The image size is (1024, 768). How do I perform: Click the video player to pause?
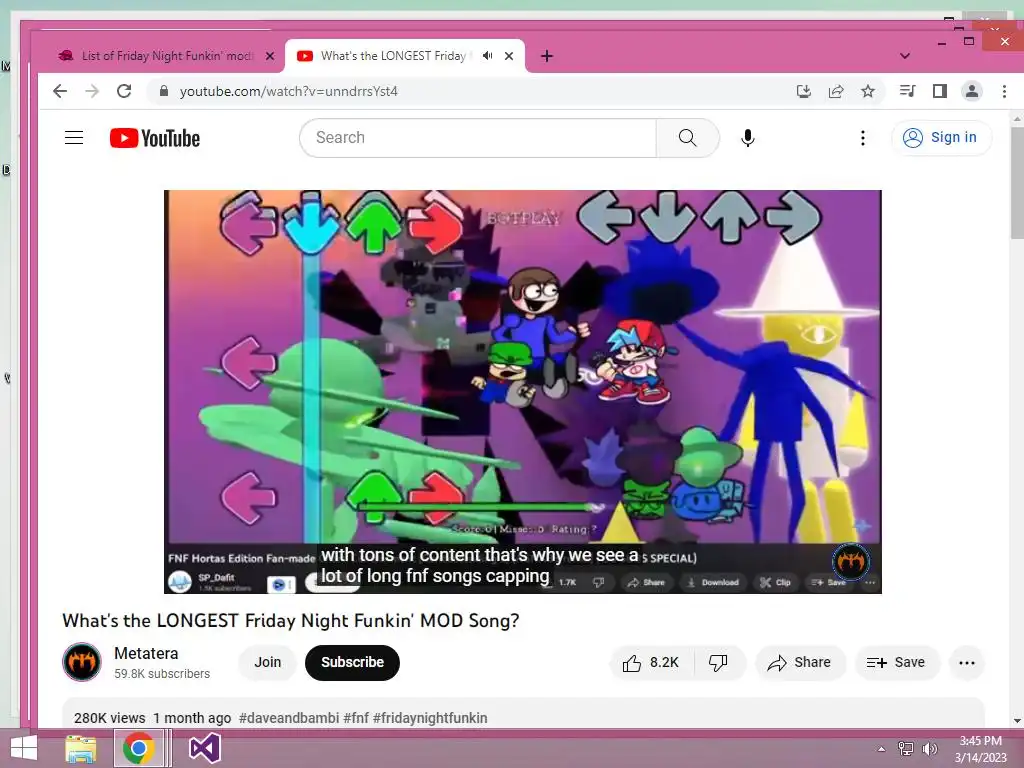[x=522, y=392]
